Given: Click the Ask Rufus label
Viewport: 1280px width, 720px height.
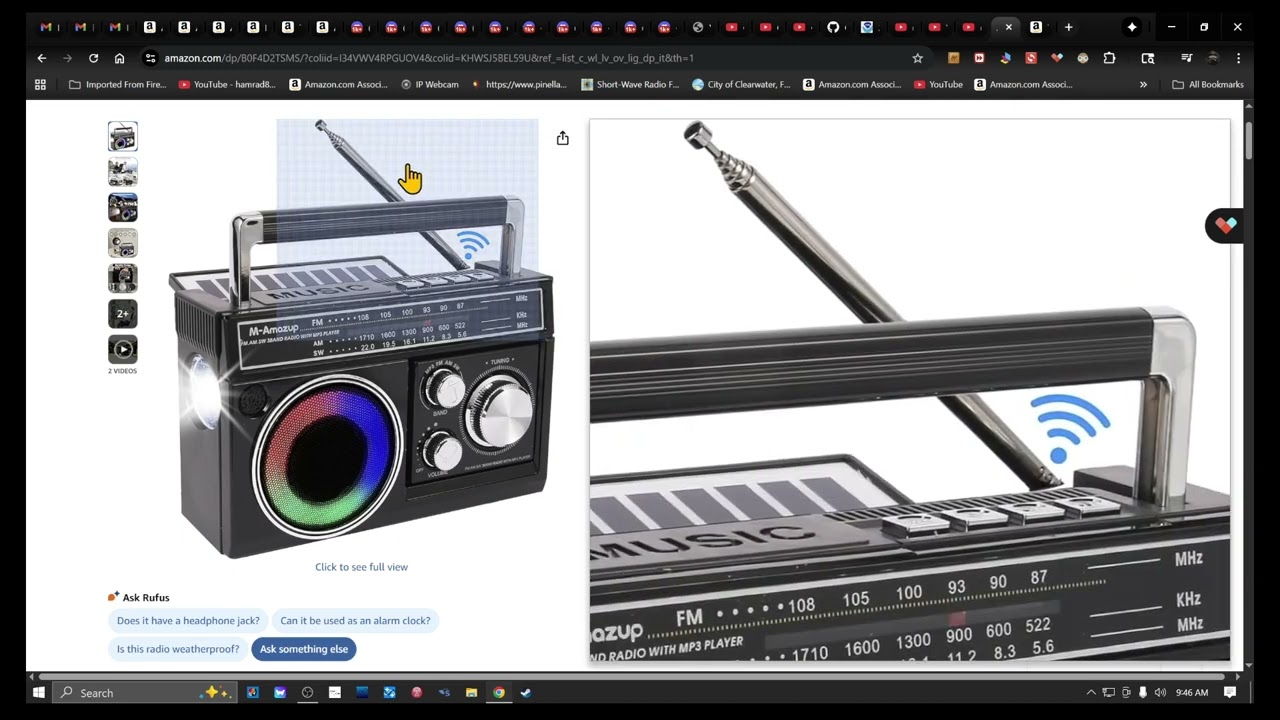Looking at the screenshot, I should pyautogui.click(x=139, y=597).
